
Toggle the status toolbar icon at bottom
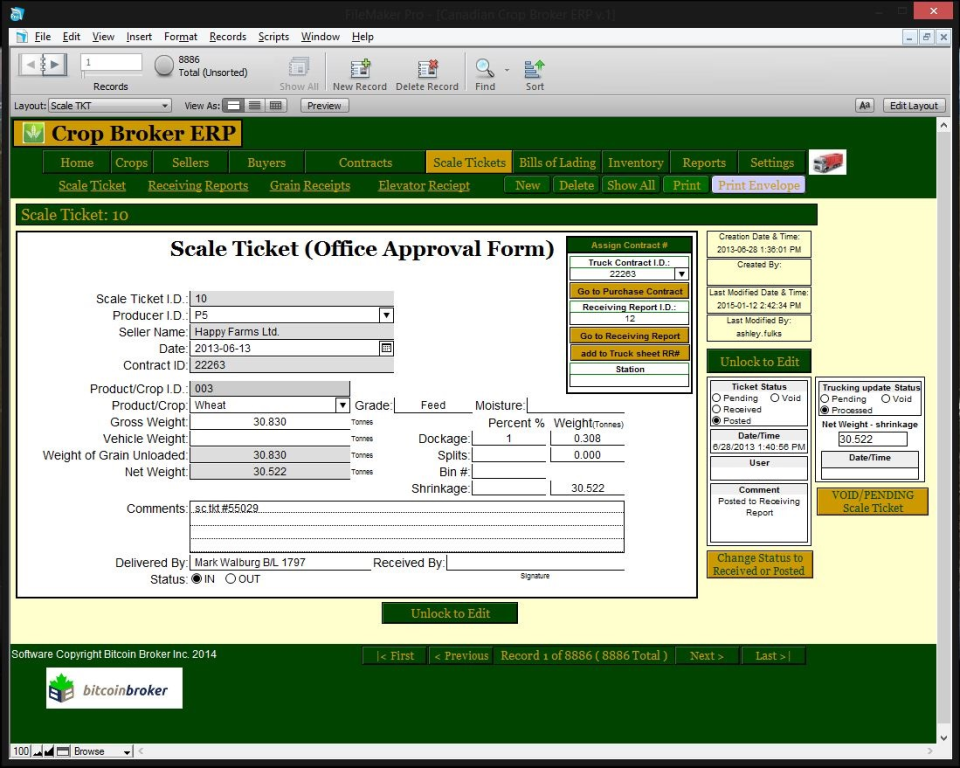click(62, 751)
